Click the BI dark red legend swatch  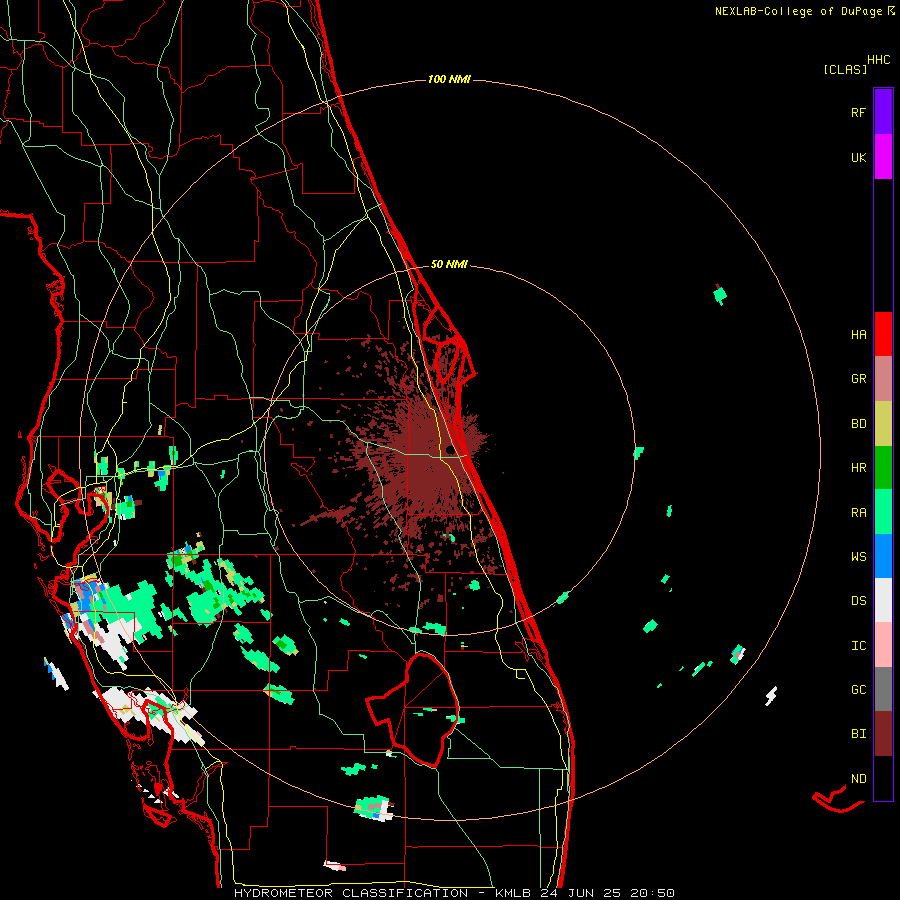tap(883, 734)
